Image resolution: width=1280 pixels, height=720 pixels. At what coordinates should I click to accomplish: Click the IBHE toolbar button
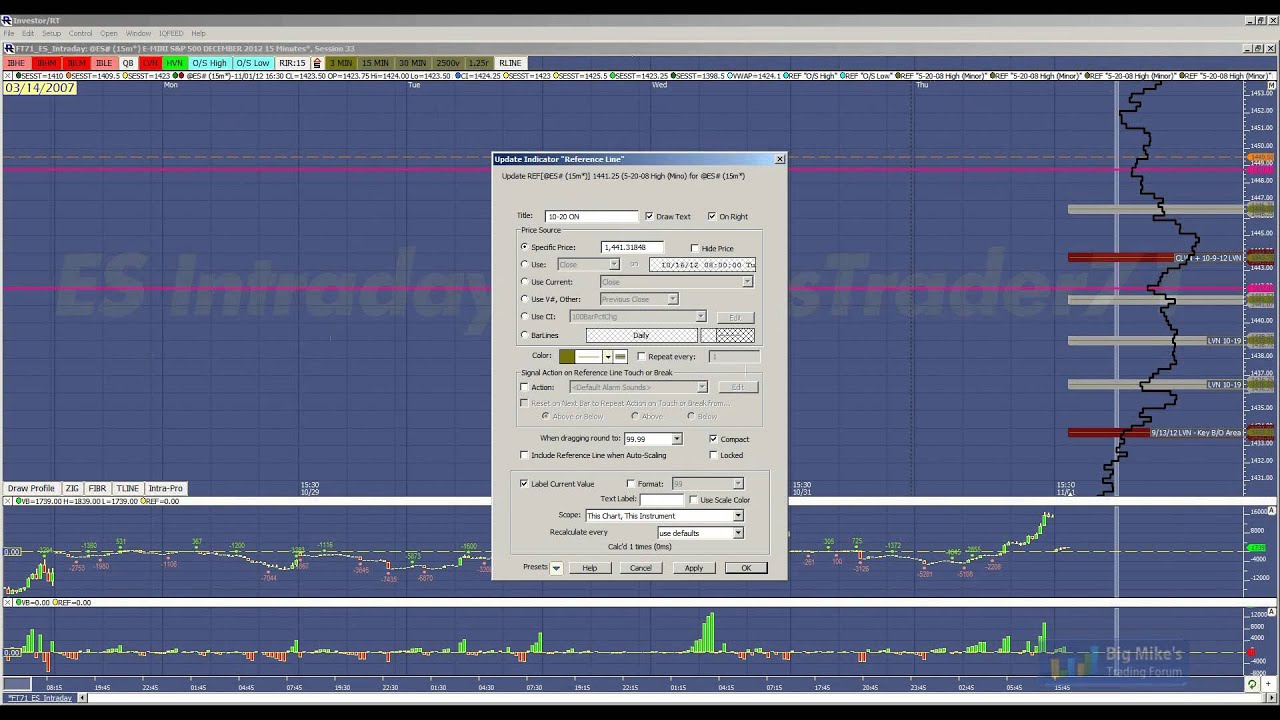[x=16, y=63]
